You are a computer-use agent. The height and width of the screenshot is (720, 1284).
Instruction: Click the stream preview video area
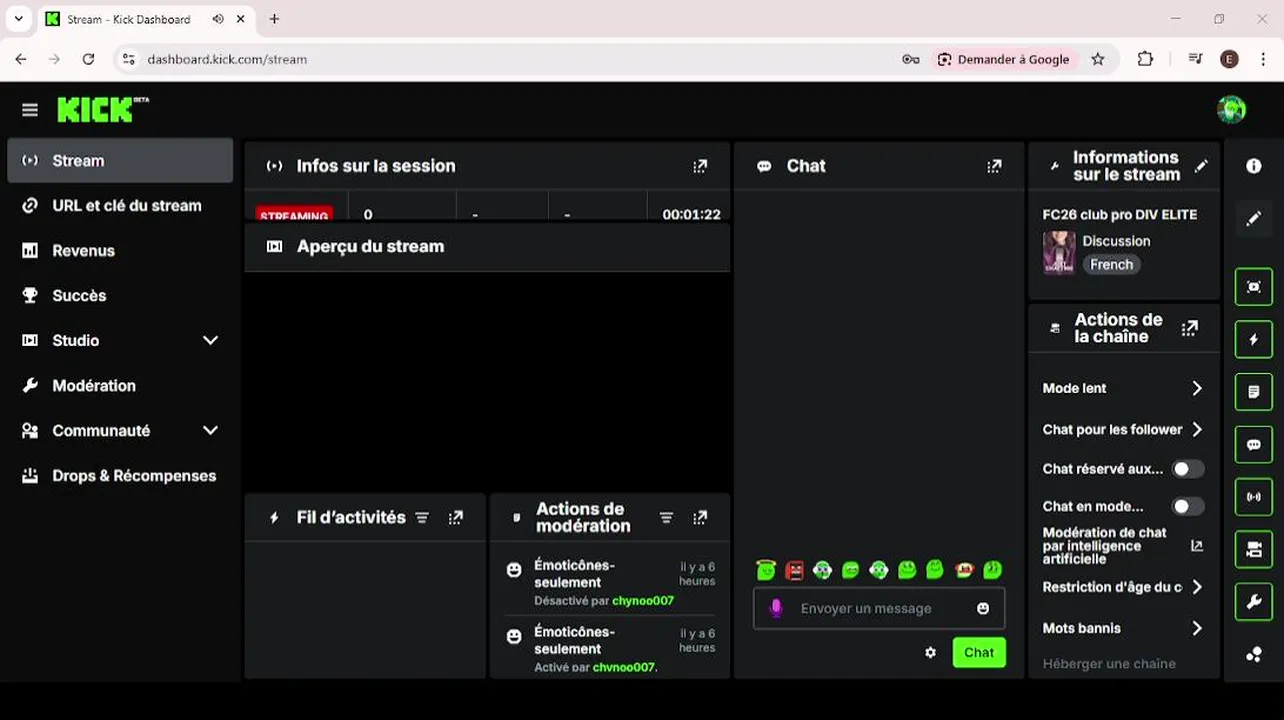(487, 380)
